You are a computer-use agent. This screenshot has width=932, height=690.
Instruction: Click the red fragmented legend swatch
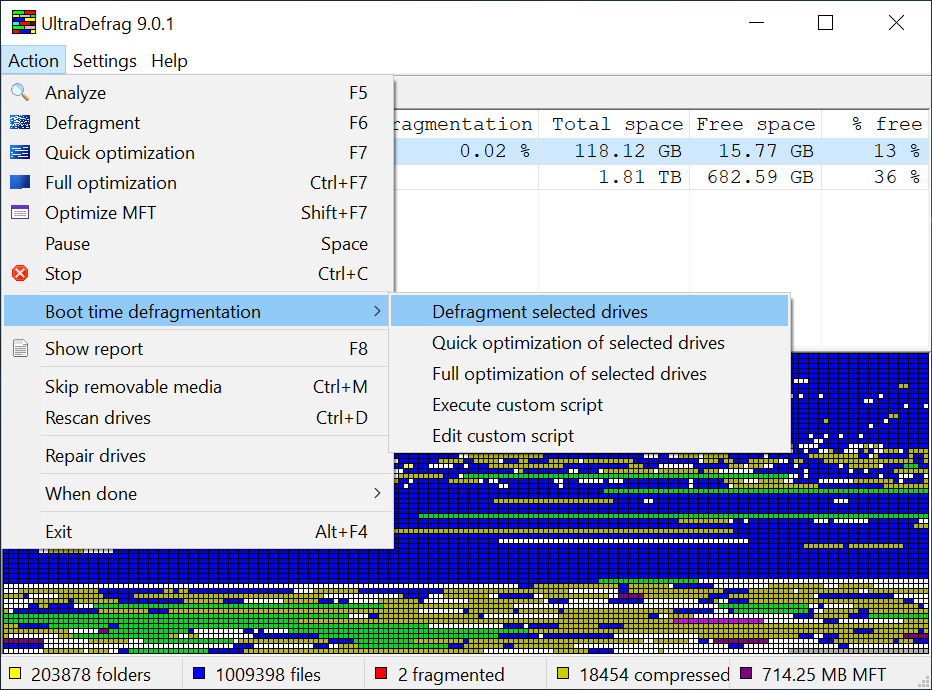(380, 674)
